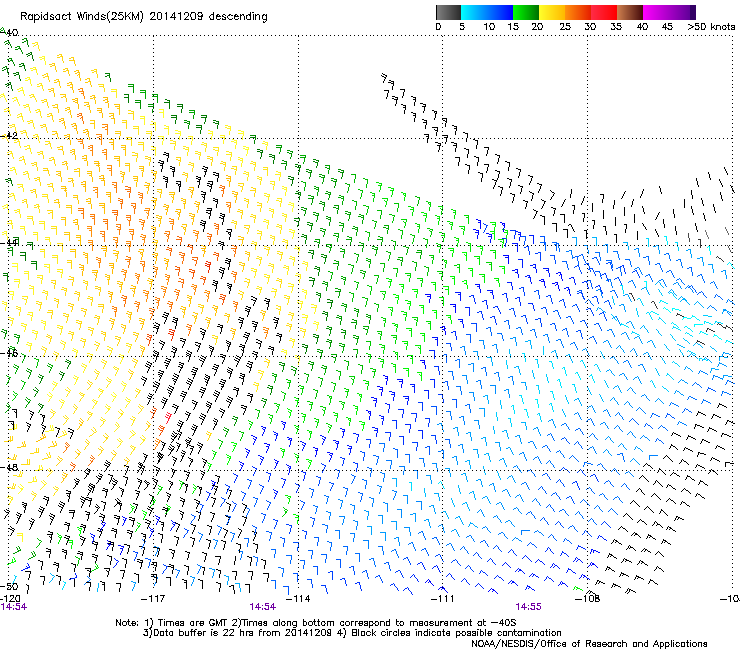Click the green 15-20 knots color segment
This screenshot has width=740, height=650.
pyautogui.click(x=526, y=12)
